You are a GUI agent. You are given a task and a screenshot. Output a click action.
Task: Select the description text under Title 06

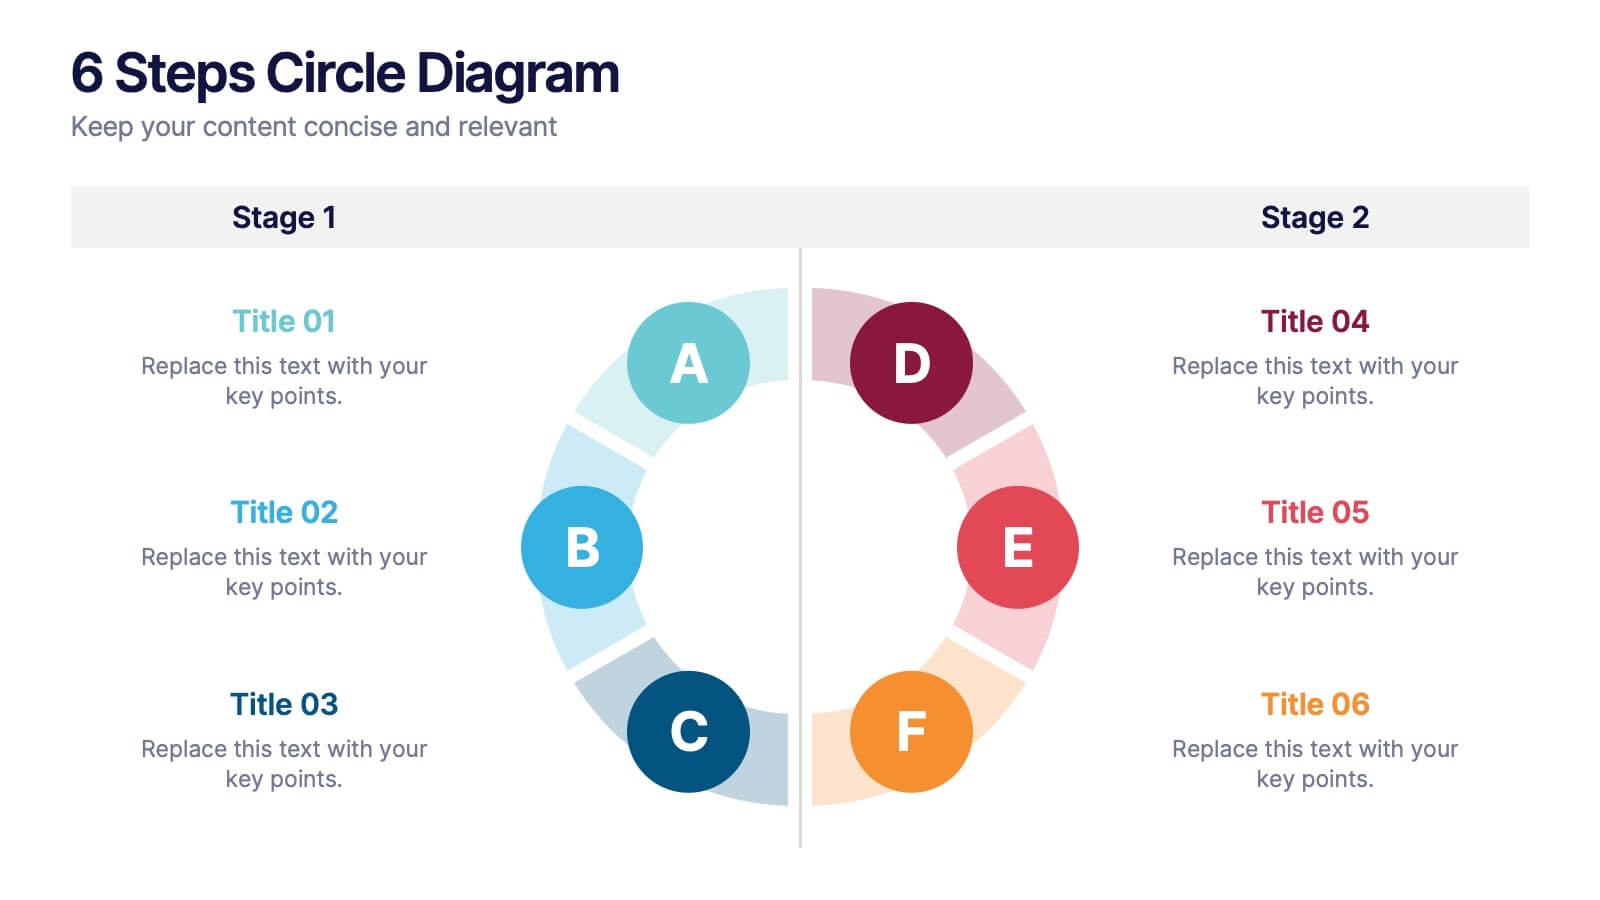click(x=1315, y=764)
